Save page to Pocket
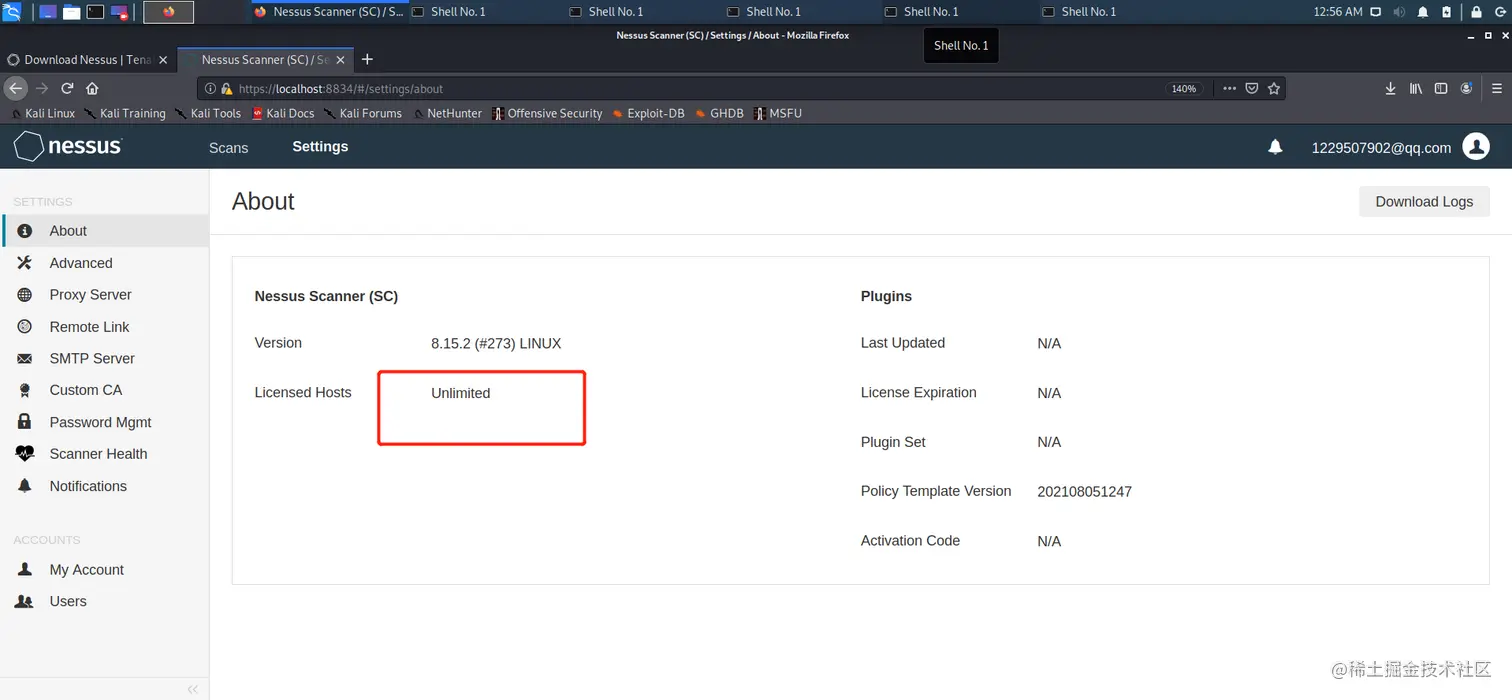The width and height of the screenshot is (1512, 700). pos(1251,88)
